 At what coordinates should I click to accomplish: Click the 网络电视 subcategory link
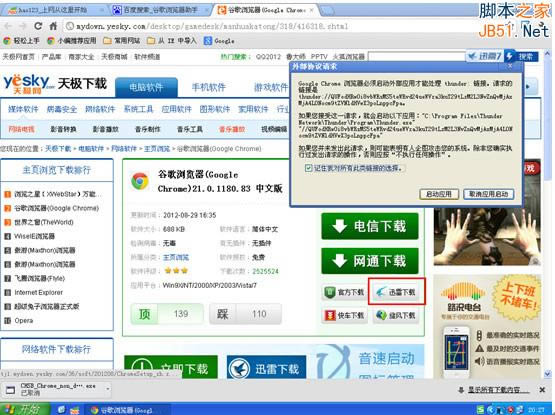point(21,129)
